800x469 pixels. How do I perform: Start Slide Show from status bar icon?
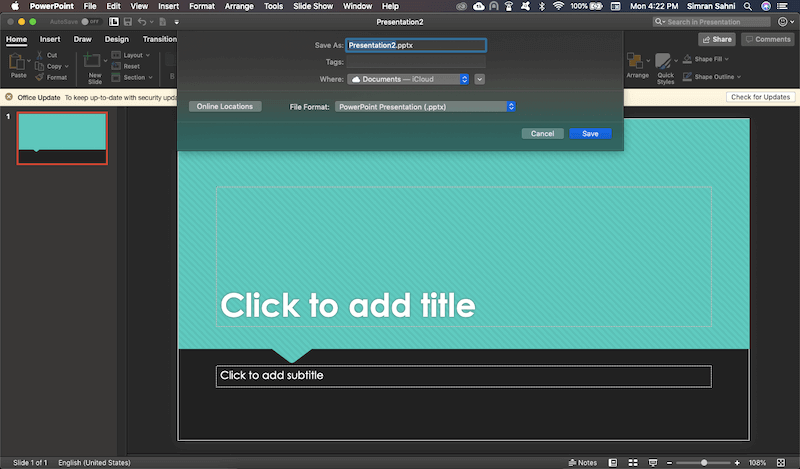pos(653,462)
